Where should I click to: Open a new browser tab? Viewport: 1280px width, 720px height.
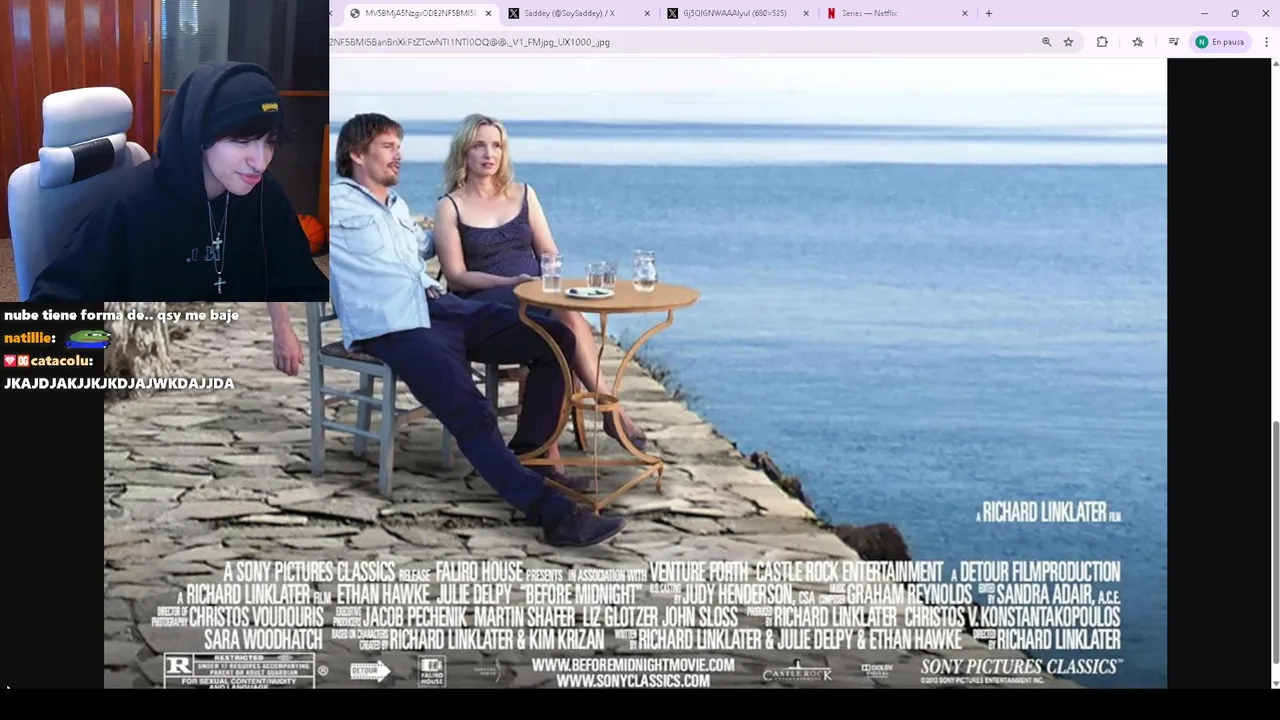pyautogui.click(x=989, y=13)
